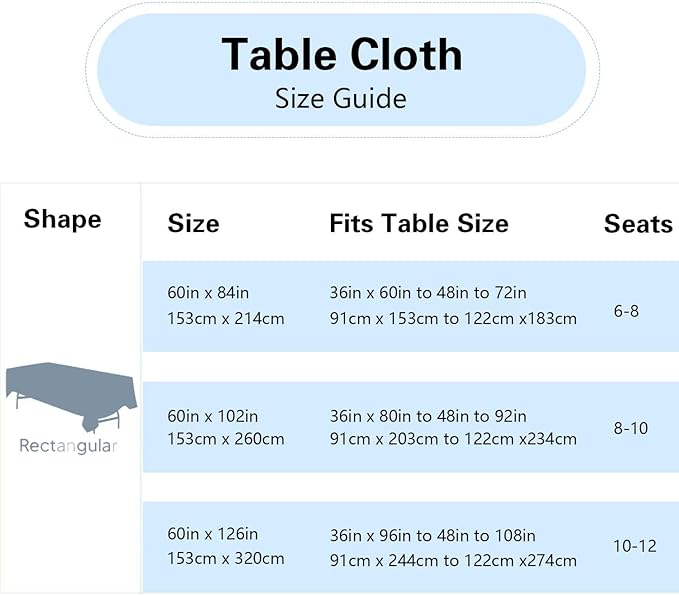Click the 153cm x 260cm metric size
The width and height of the screenshot is (679, 595).
(x=226, y=439)
